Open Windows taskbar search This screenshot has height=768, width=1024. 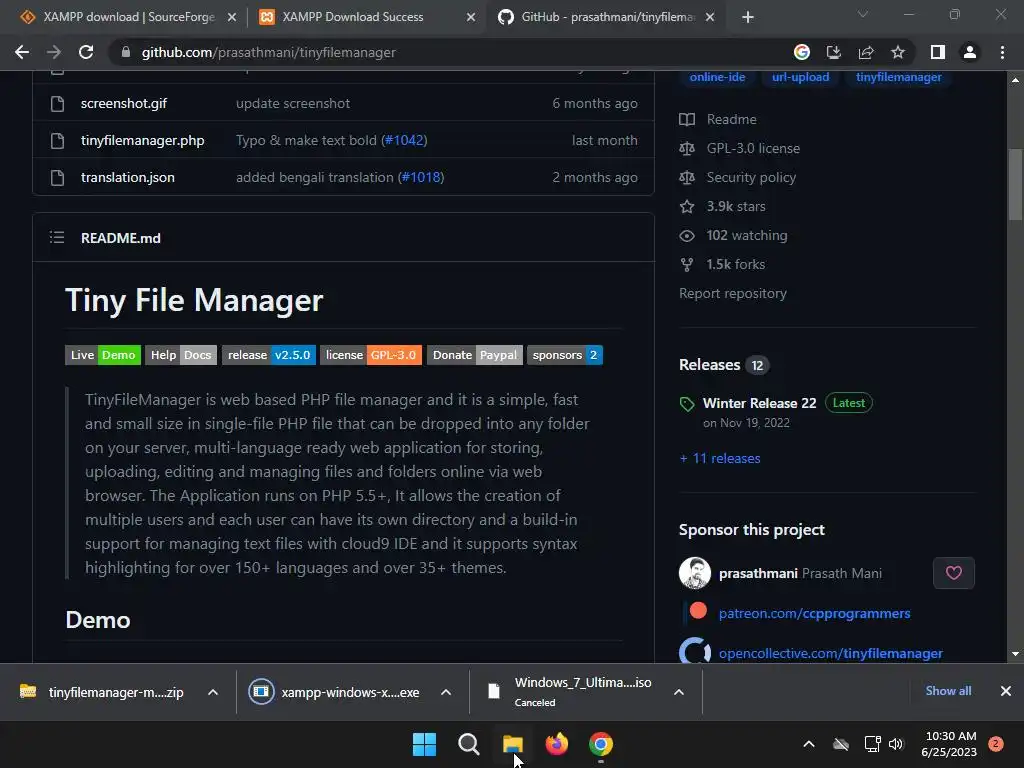(468, 744)
